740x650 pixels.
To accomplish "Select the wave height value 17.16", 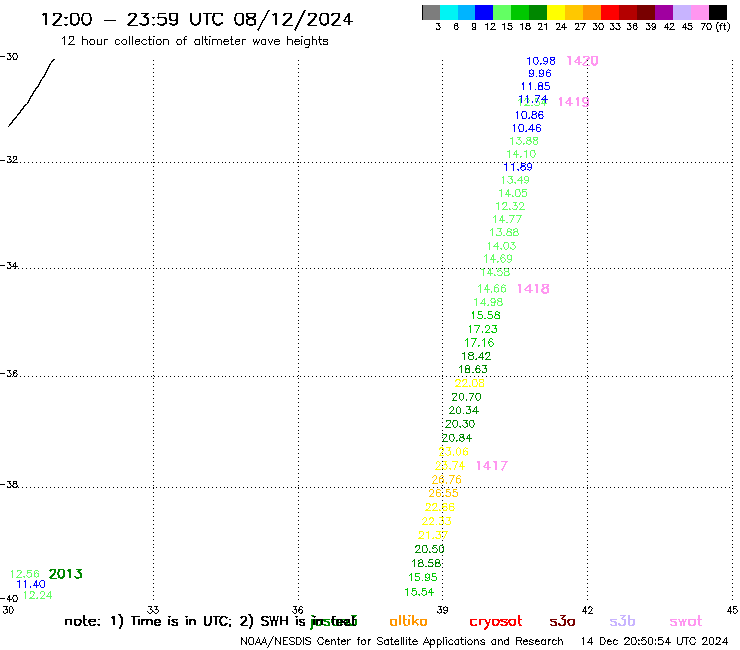I will (x=479, y=343).
